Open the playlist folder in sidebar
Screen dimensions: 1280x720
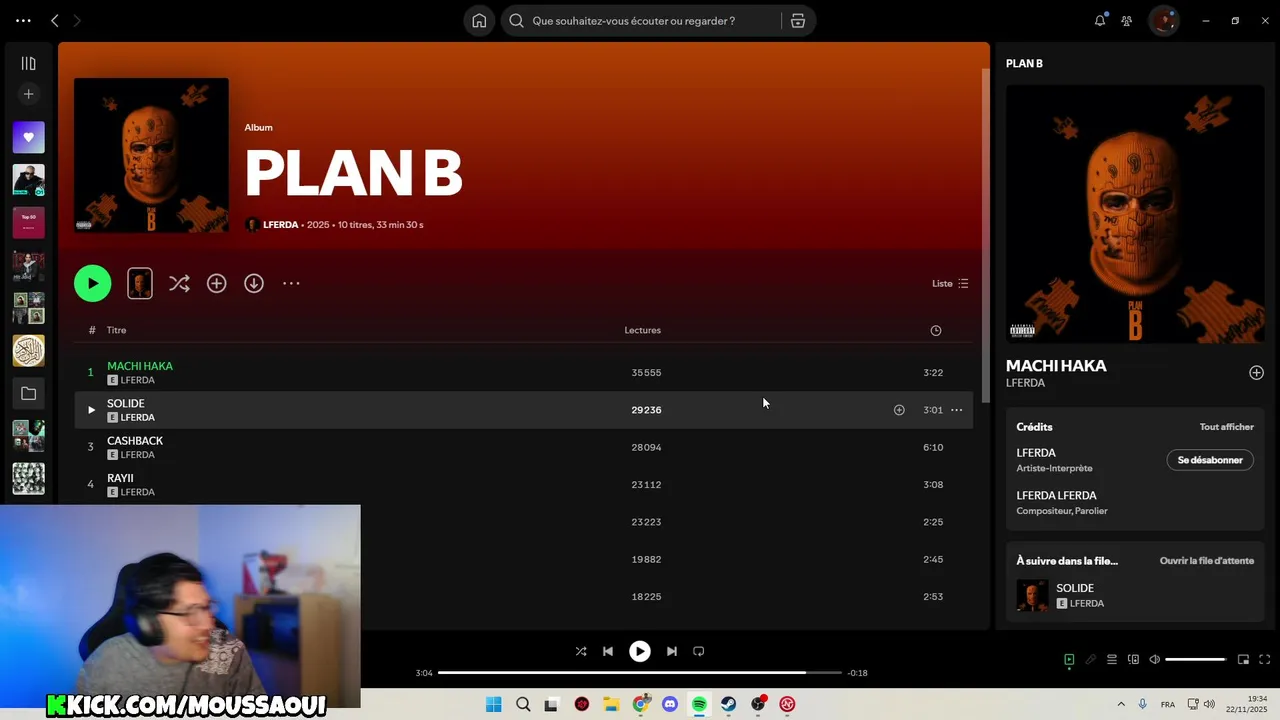(28, 393)
